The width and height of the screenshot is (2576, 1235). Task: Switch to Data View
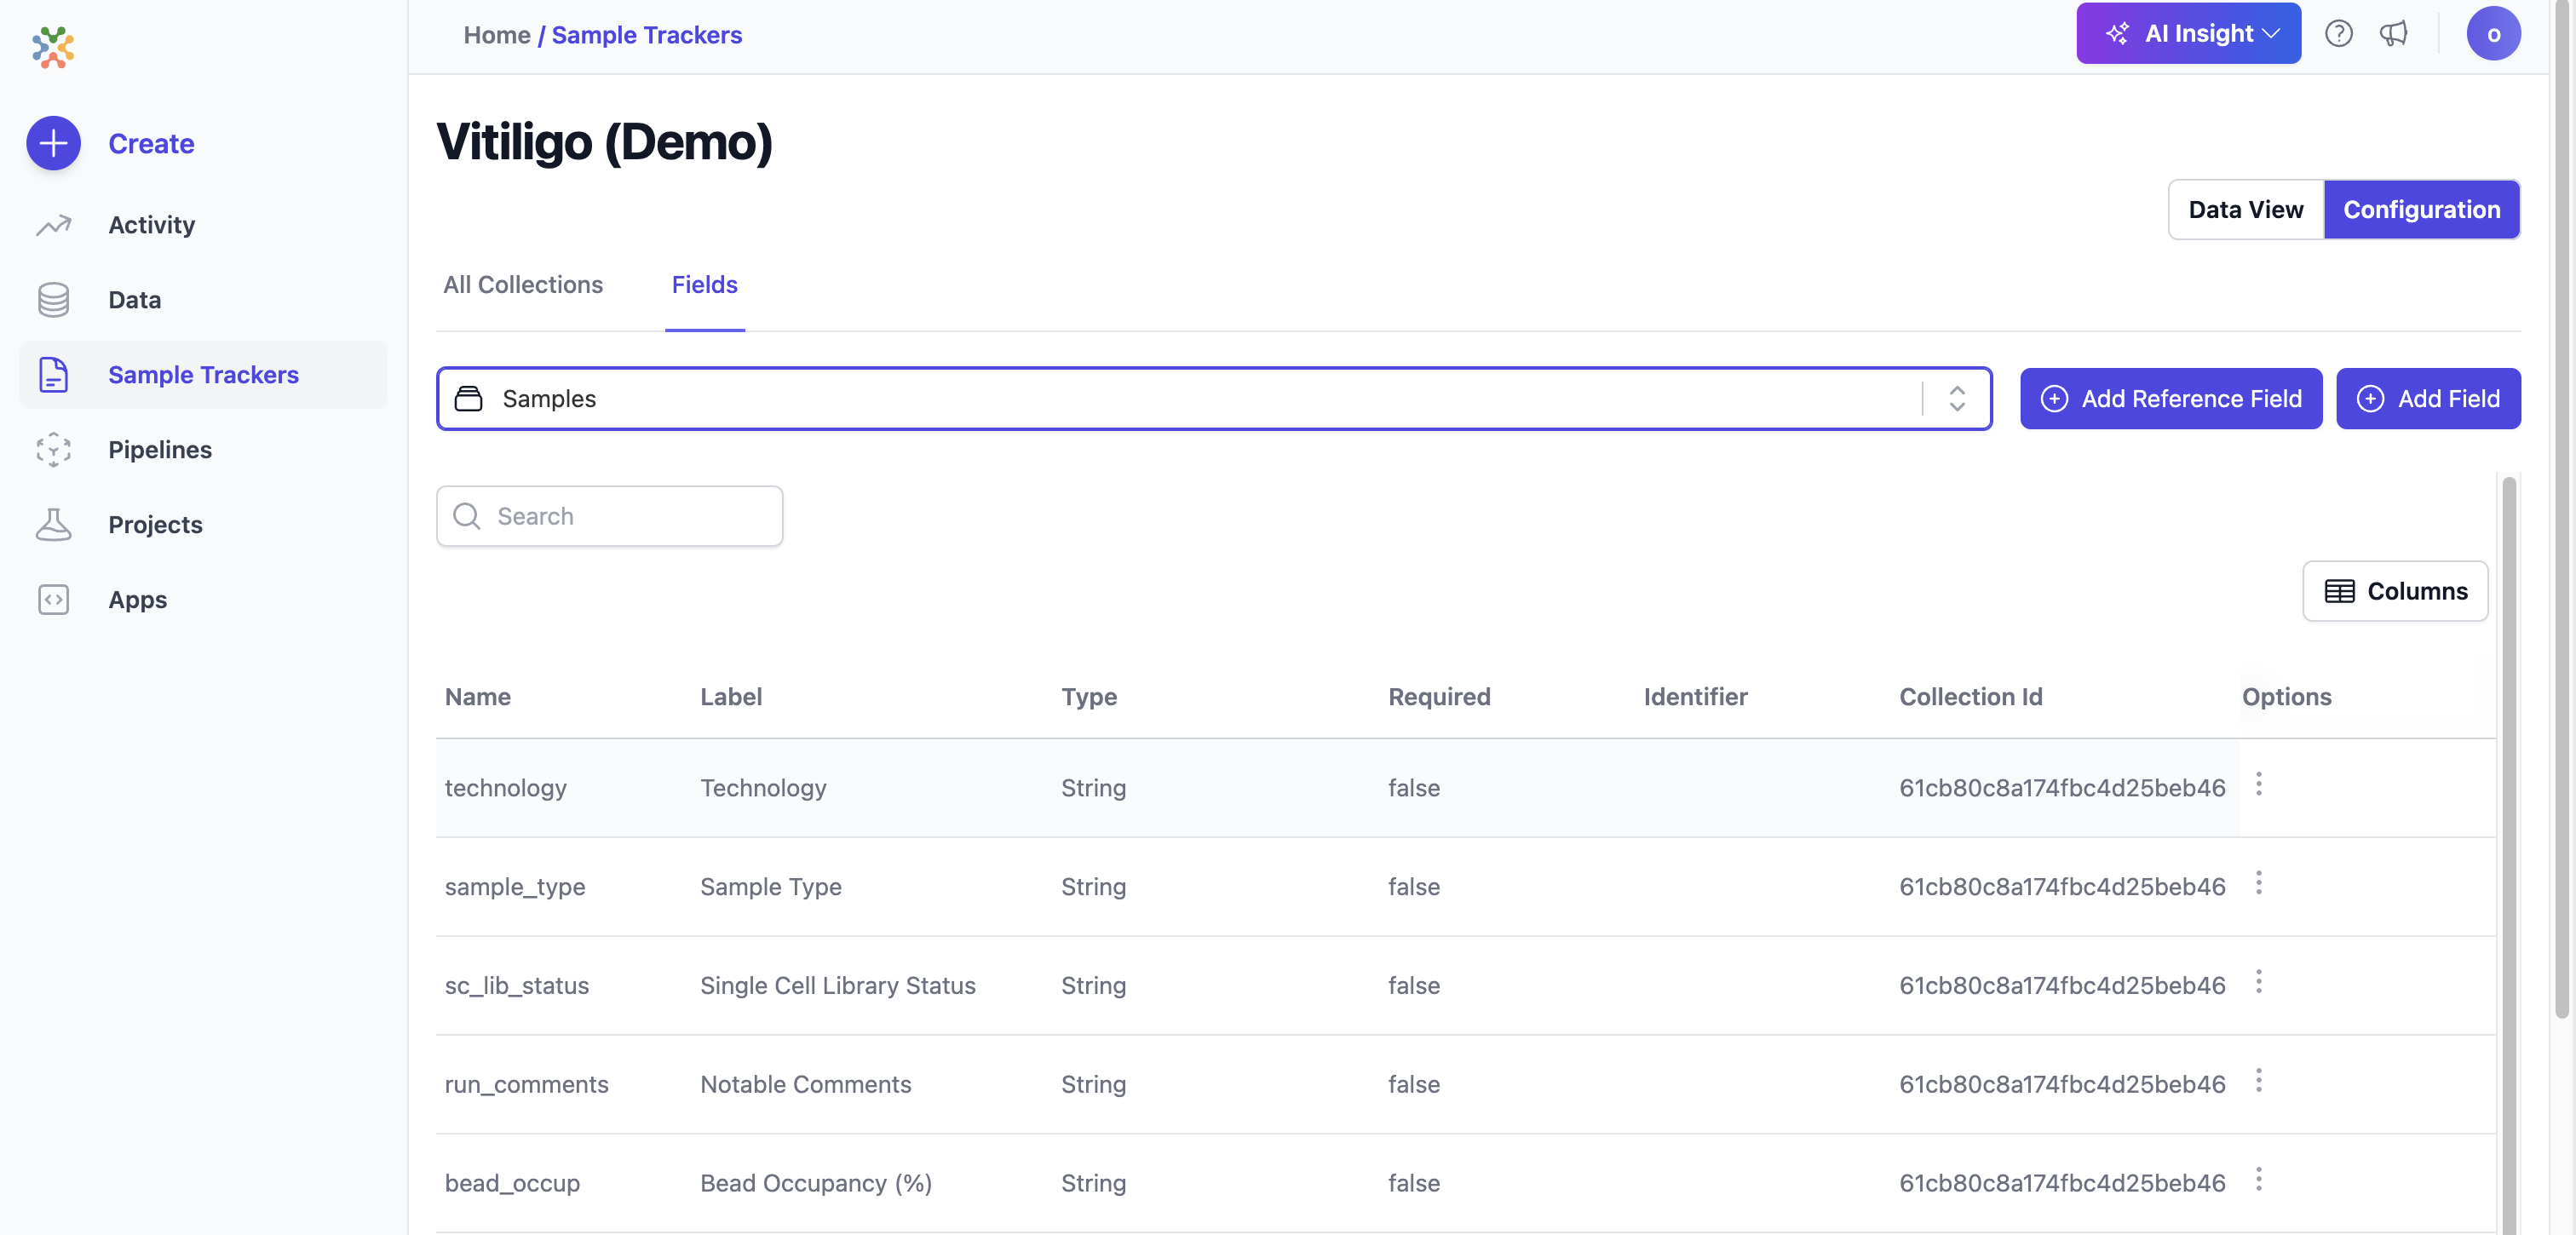(2245, 209)
